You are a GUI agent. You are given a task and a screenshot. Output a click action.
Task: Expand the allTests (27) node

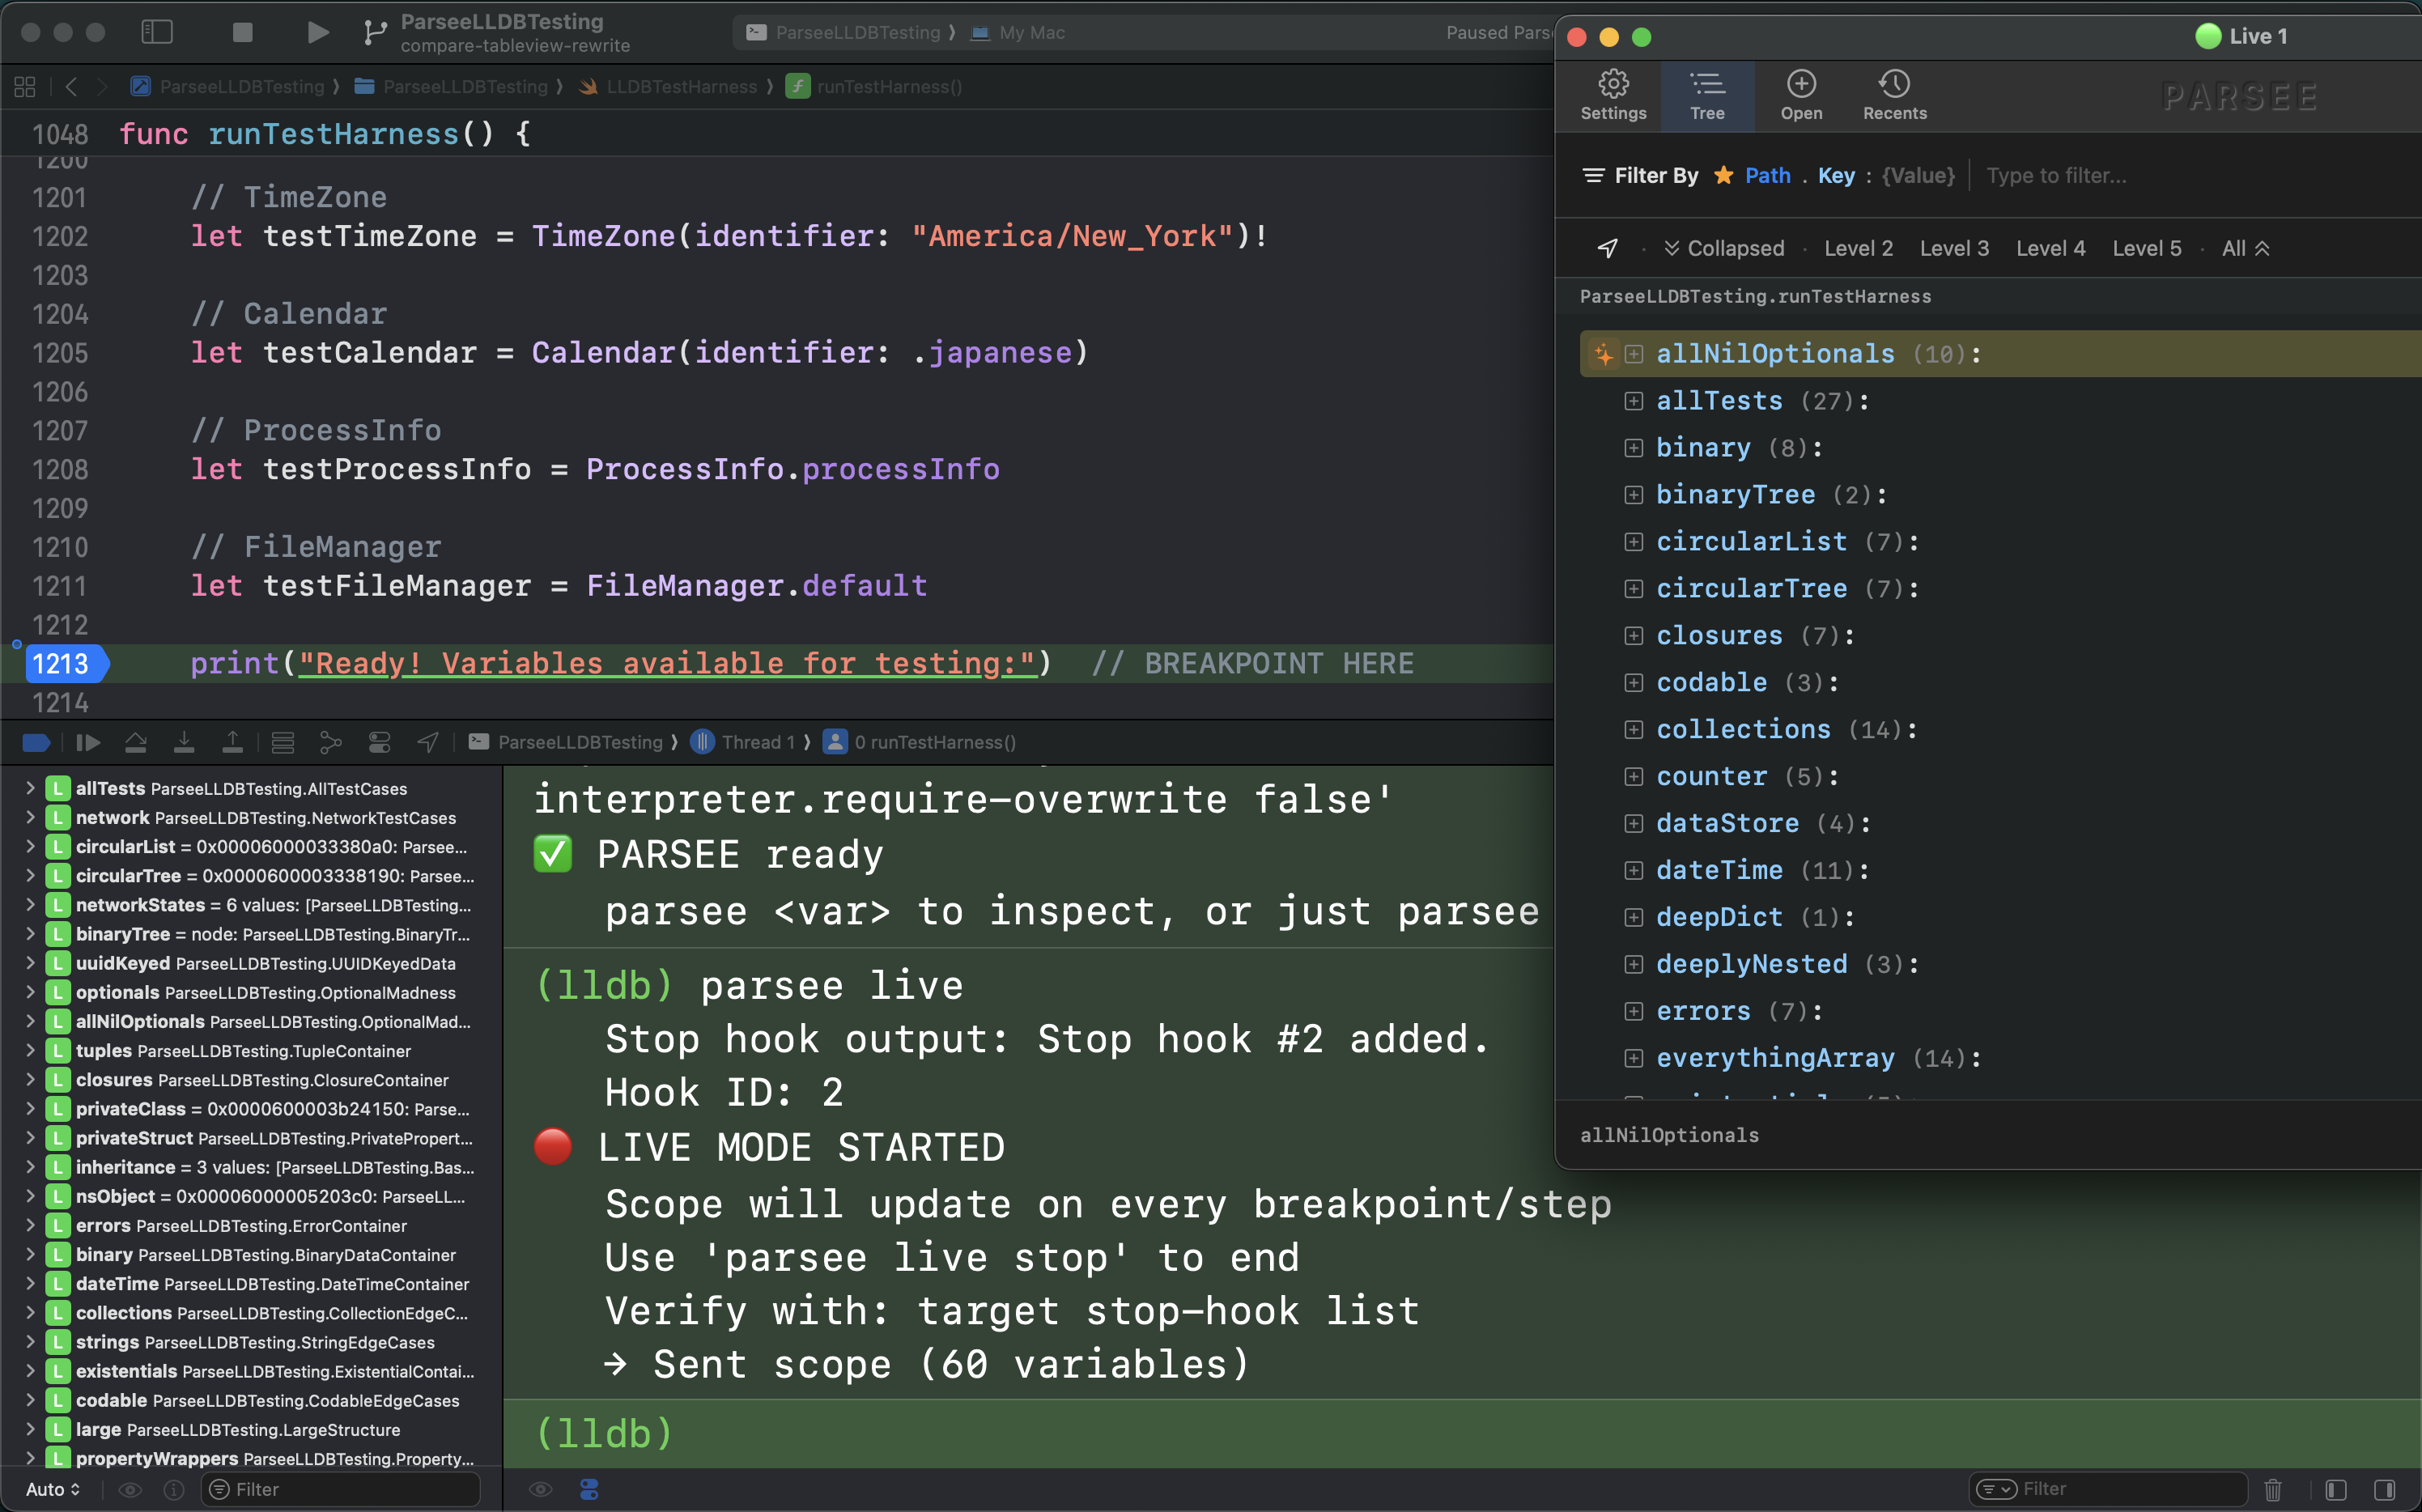1633,401
